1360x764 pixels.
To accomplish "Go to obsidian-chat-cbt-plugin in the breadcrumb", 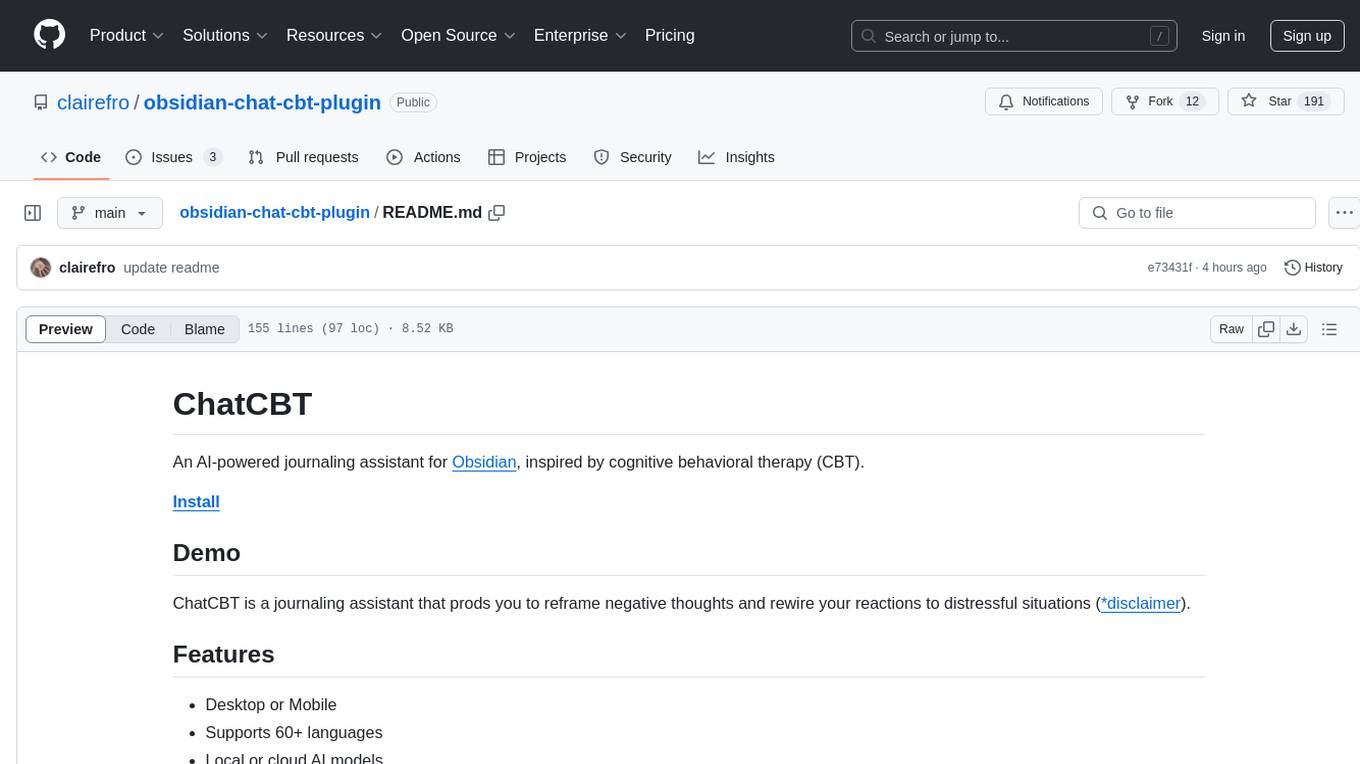I will (274, 213).
